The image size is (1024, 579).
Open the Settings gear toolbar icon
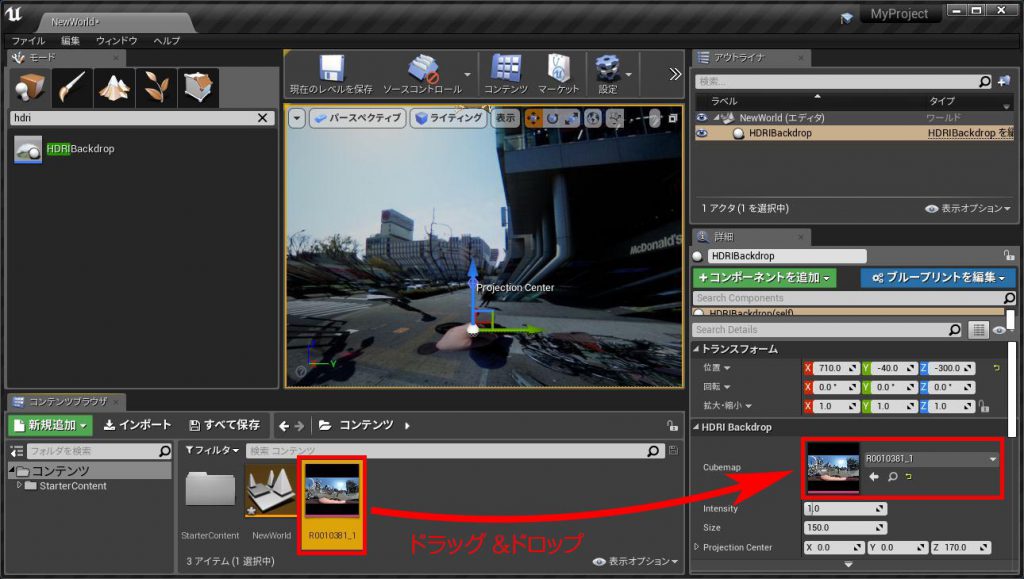[x=607, y=68]
